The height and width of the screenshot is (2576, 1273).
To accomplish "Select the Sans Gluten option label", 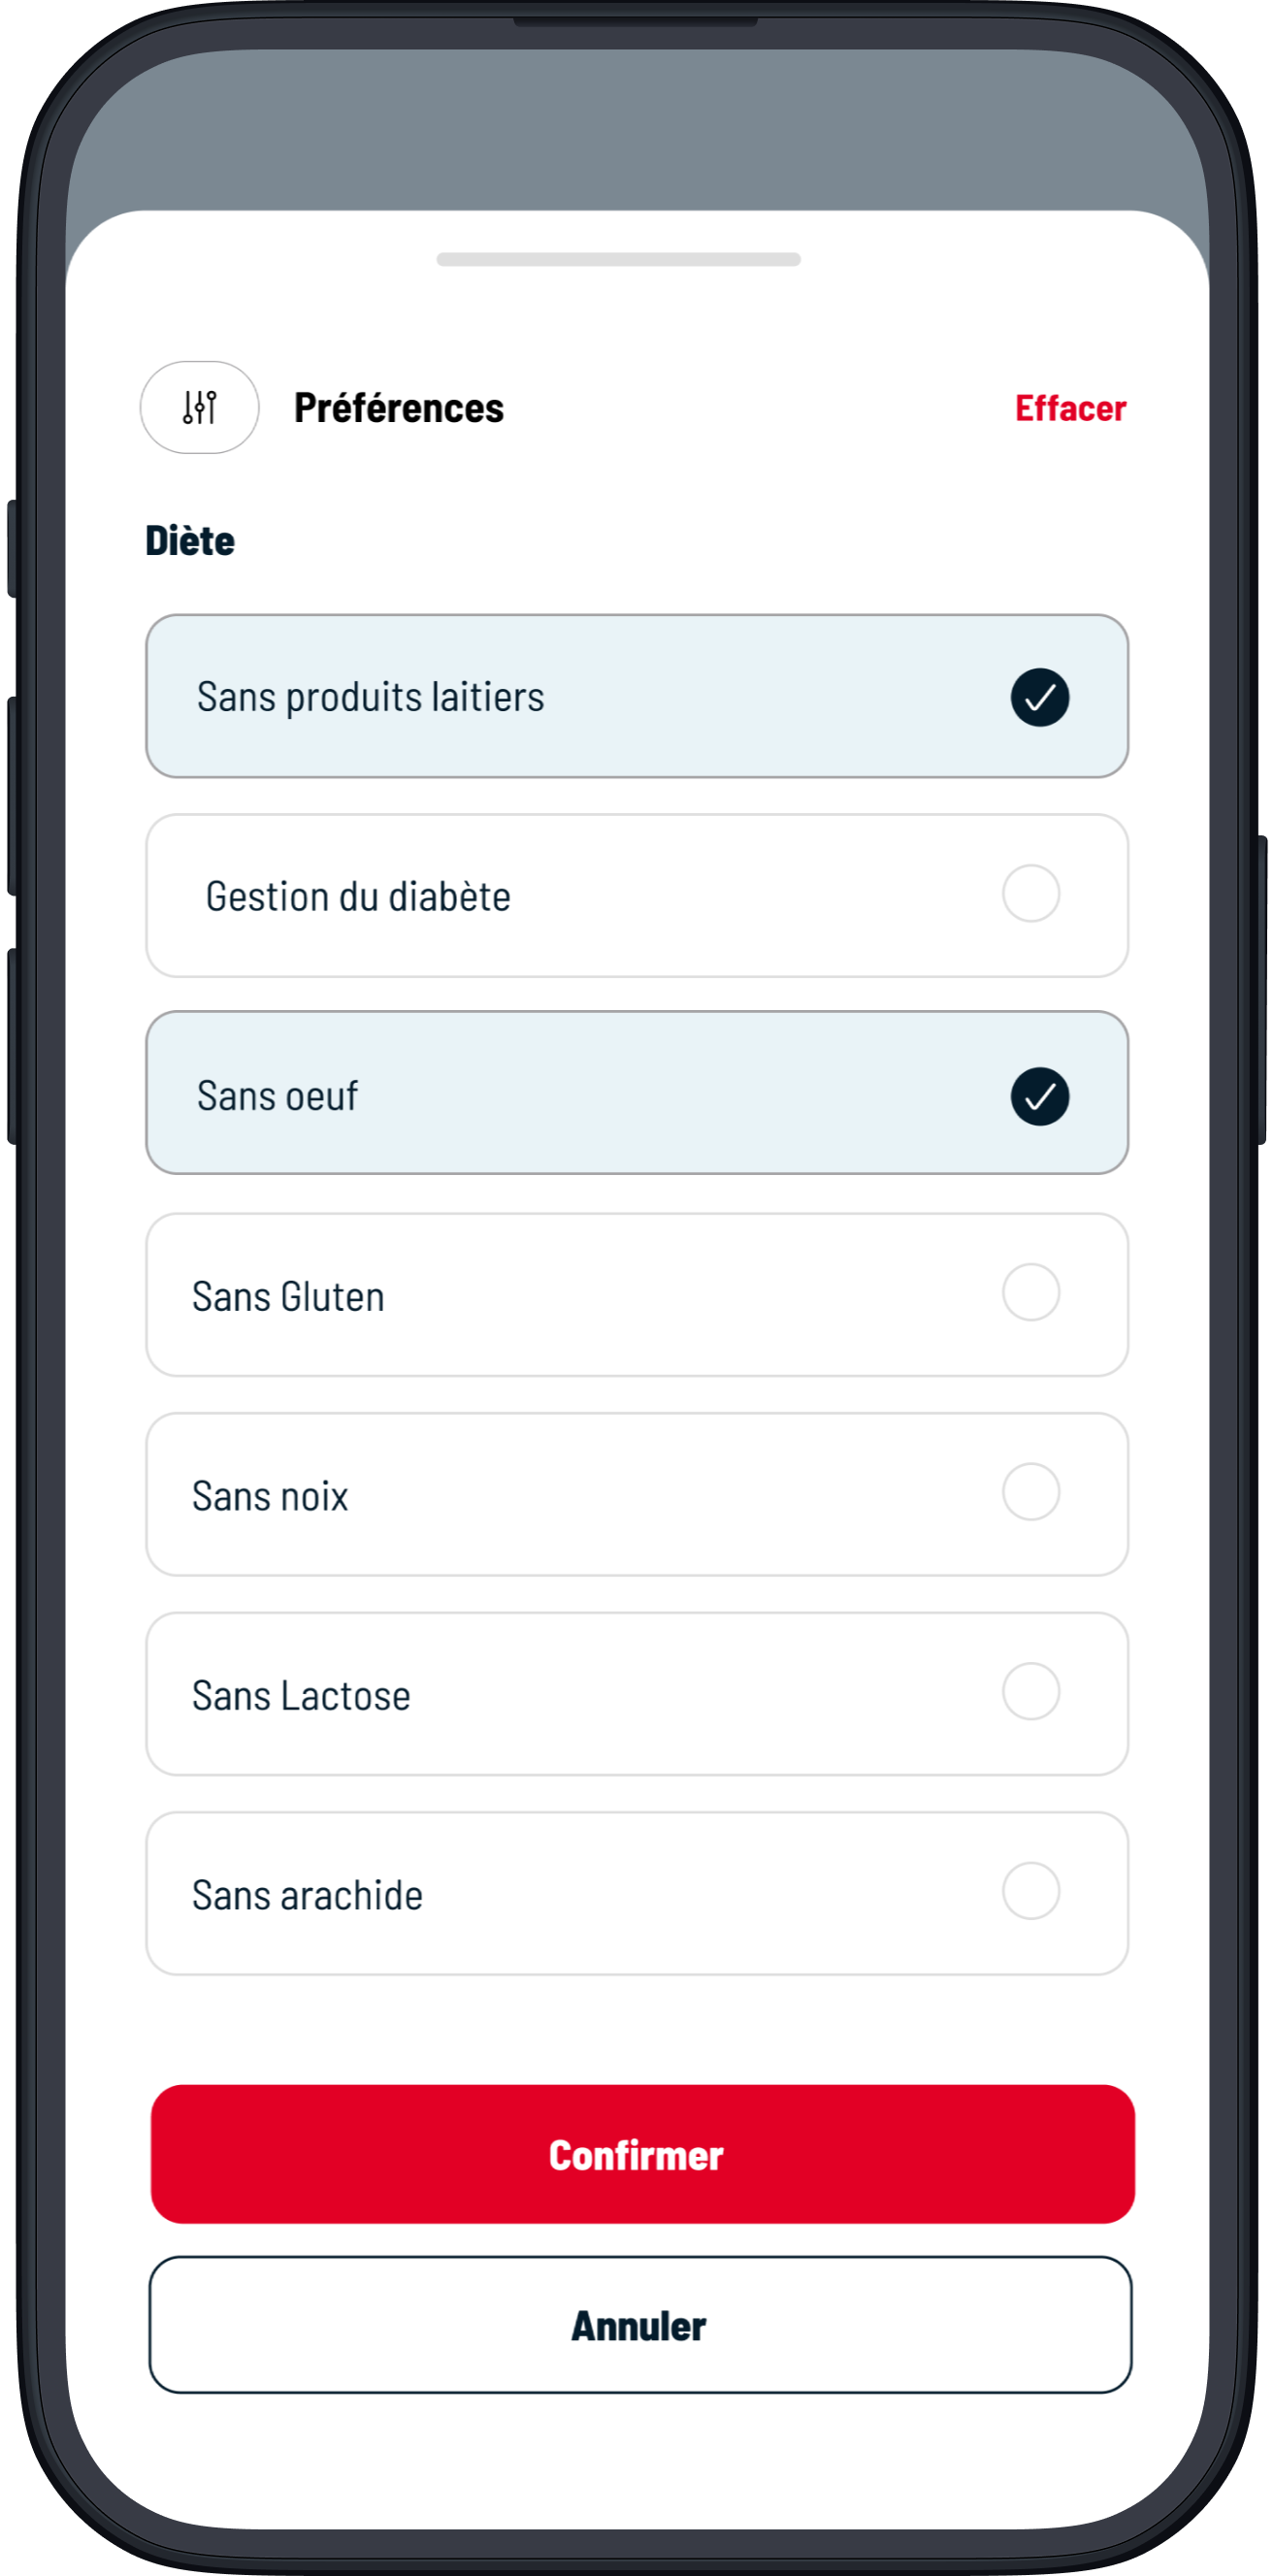I will (288, 1297).
